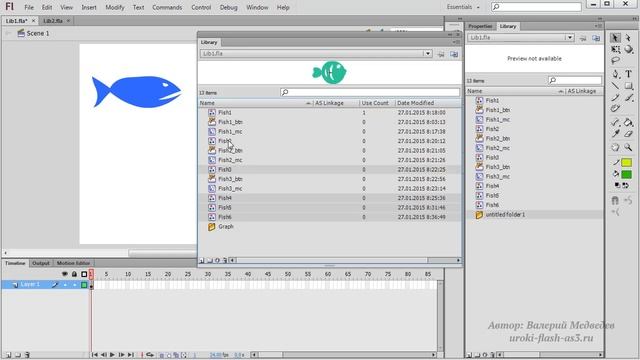Select the Pencil tool
This screenshot has height=360, width=640.
616,98
